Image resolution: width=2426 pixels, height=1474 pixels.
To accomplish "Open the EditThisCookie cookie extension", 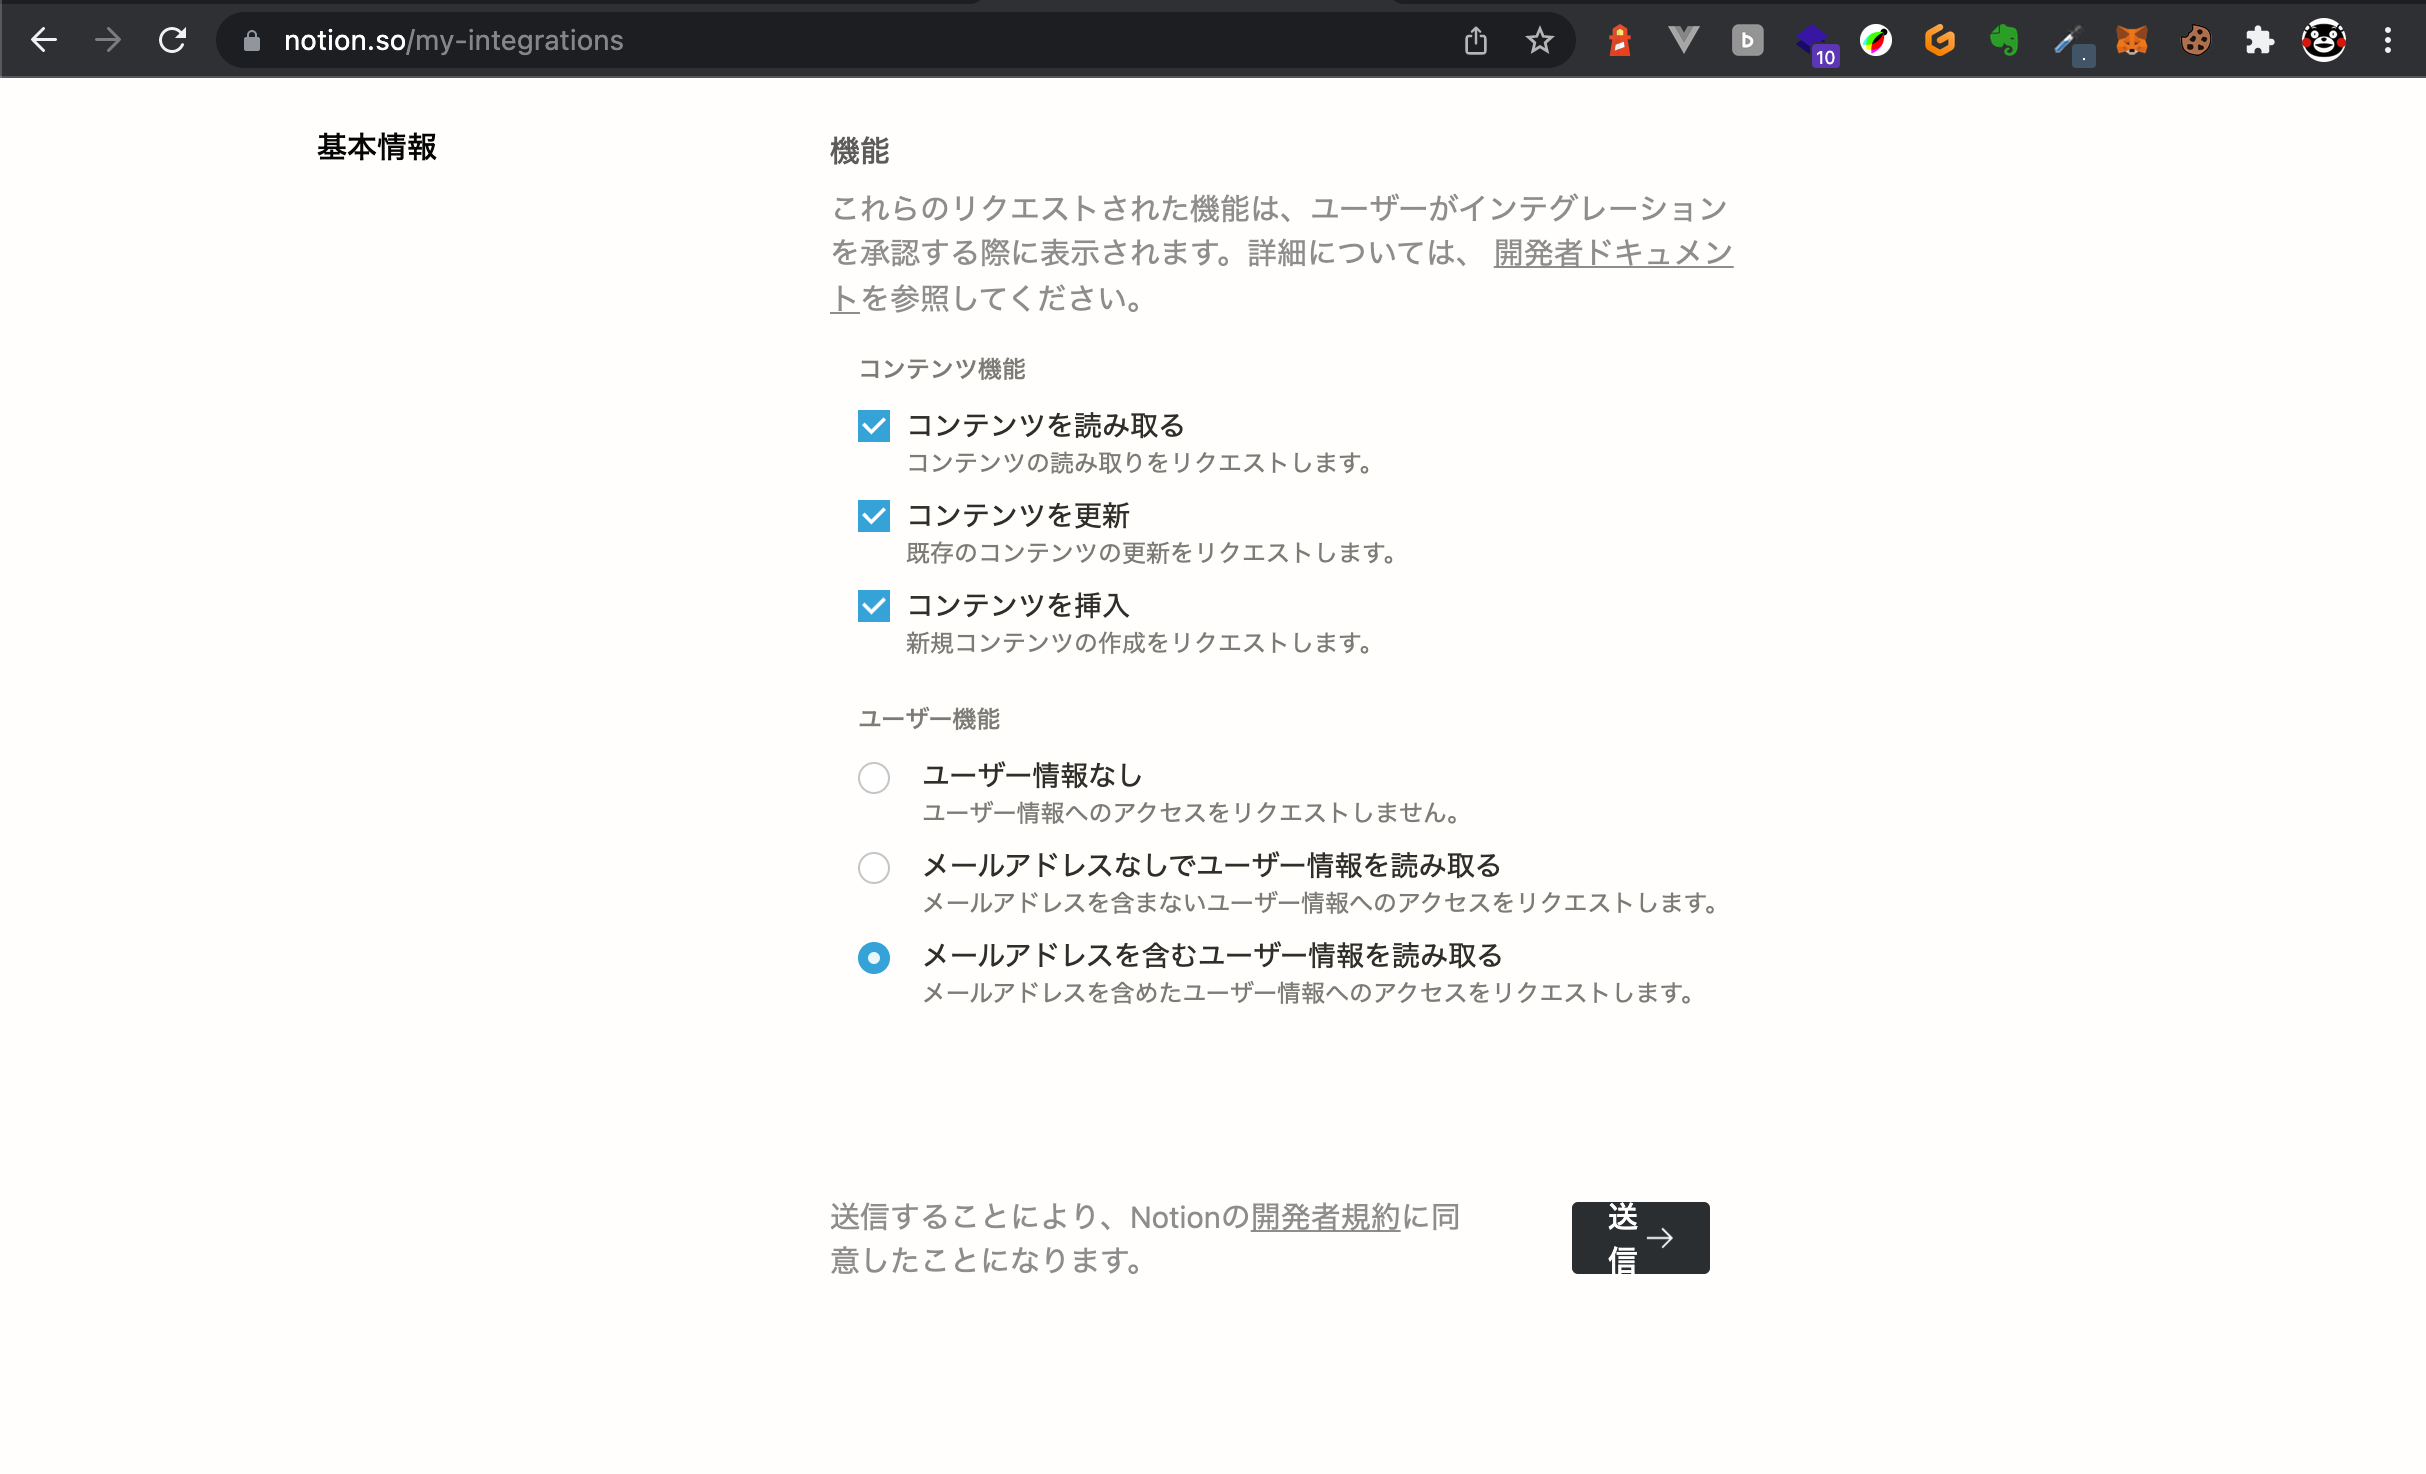I will pos(2196,40).
